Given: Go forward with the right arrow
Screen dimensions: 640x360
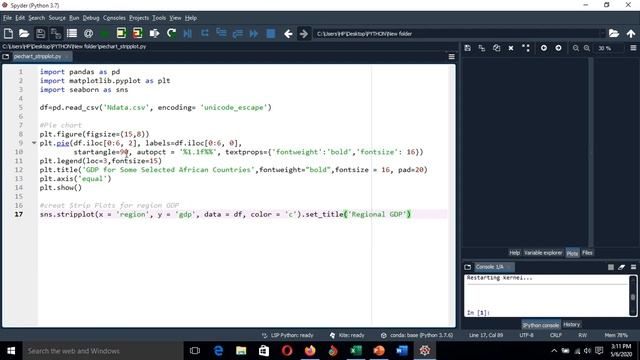Looking at the screenshot, I should tap(304, 34).
